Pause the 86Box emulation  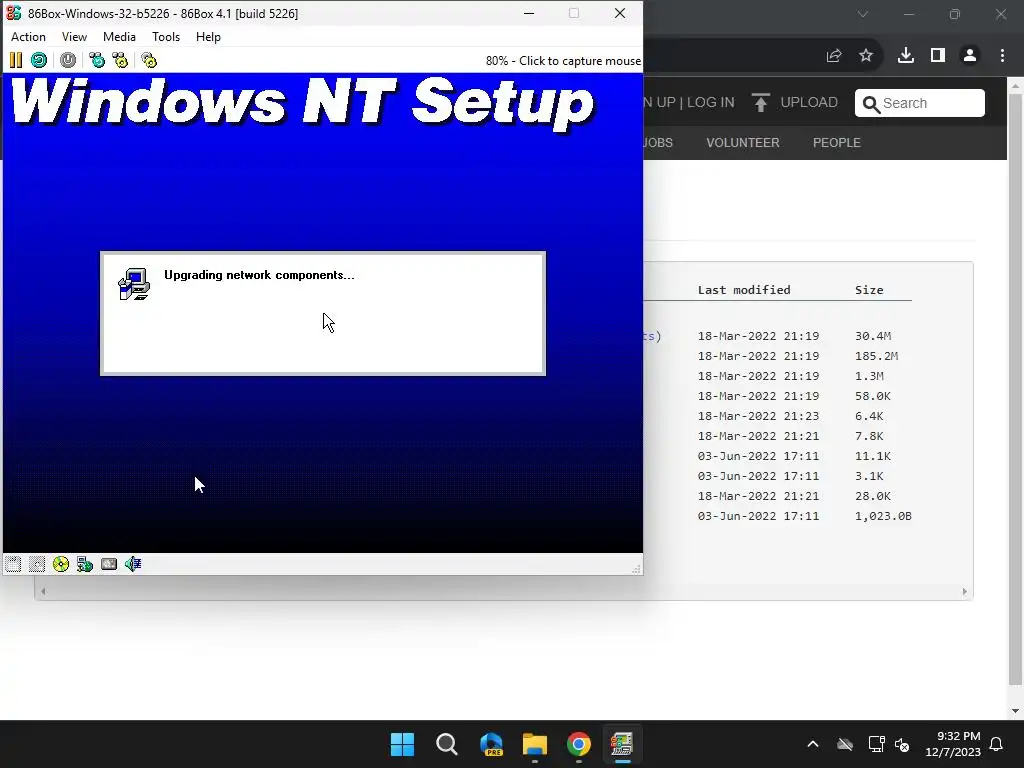[16, 60]
